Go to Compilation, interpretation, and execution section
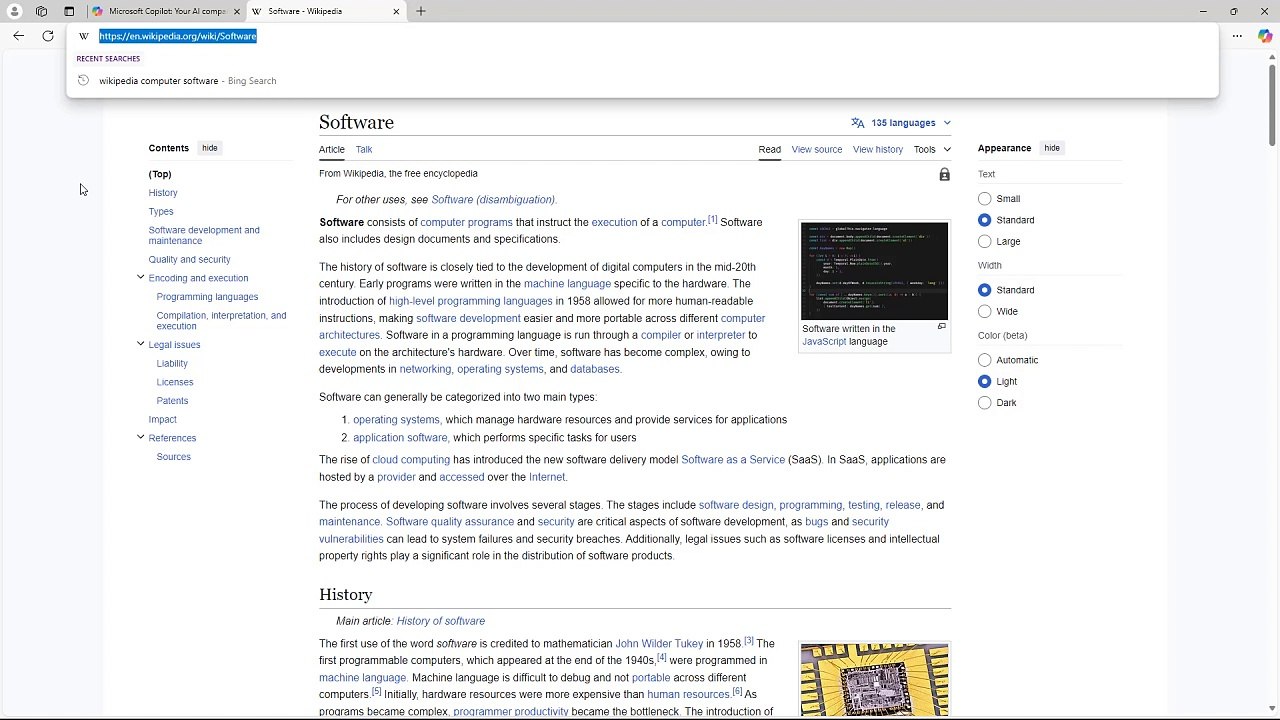 [x=221, y=321]
